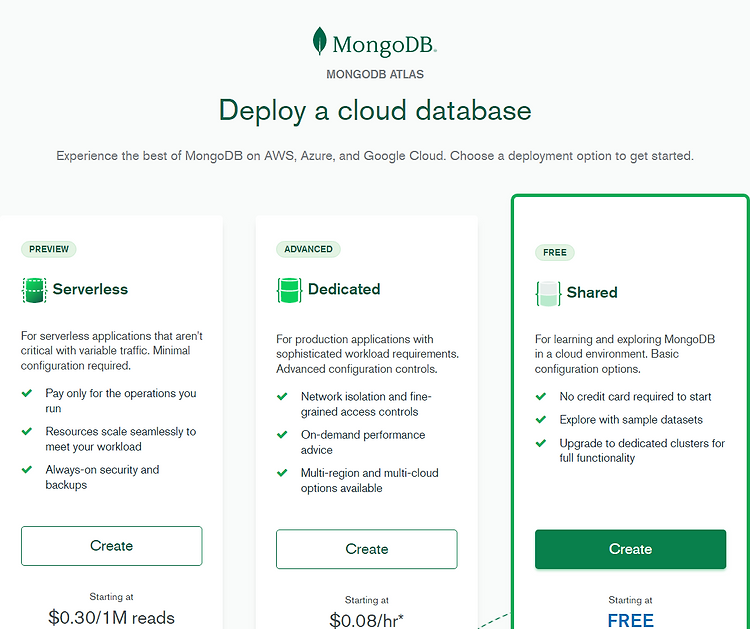
Task: Click the checkmark beside 'Network isolation'
Action: (x=282, y=397)
